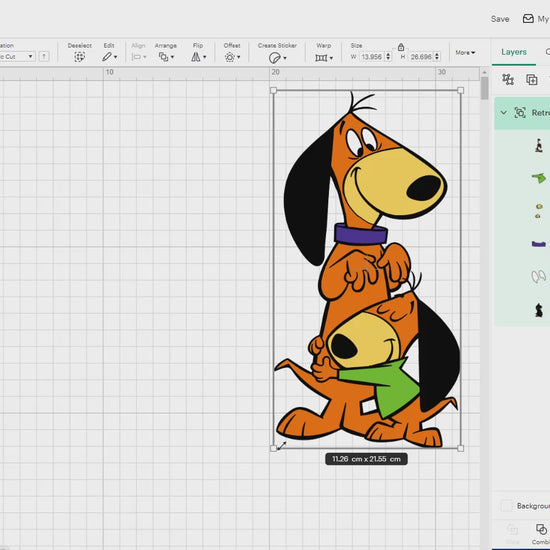Open the Edit pencil tool
The height and width of the screenshot is (550, 550).
click(107, 57)
